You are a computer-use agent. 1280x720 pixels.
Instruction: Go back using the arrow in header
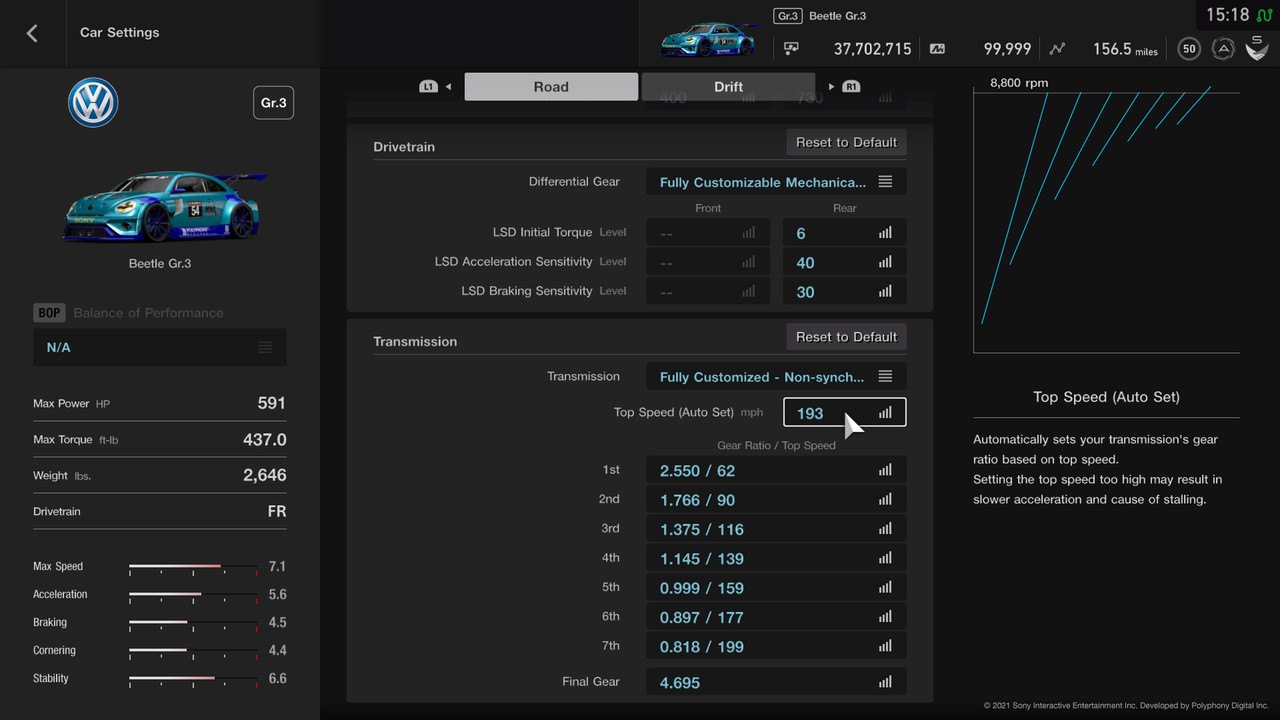[32, 33]
